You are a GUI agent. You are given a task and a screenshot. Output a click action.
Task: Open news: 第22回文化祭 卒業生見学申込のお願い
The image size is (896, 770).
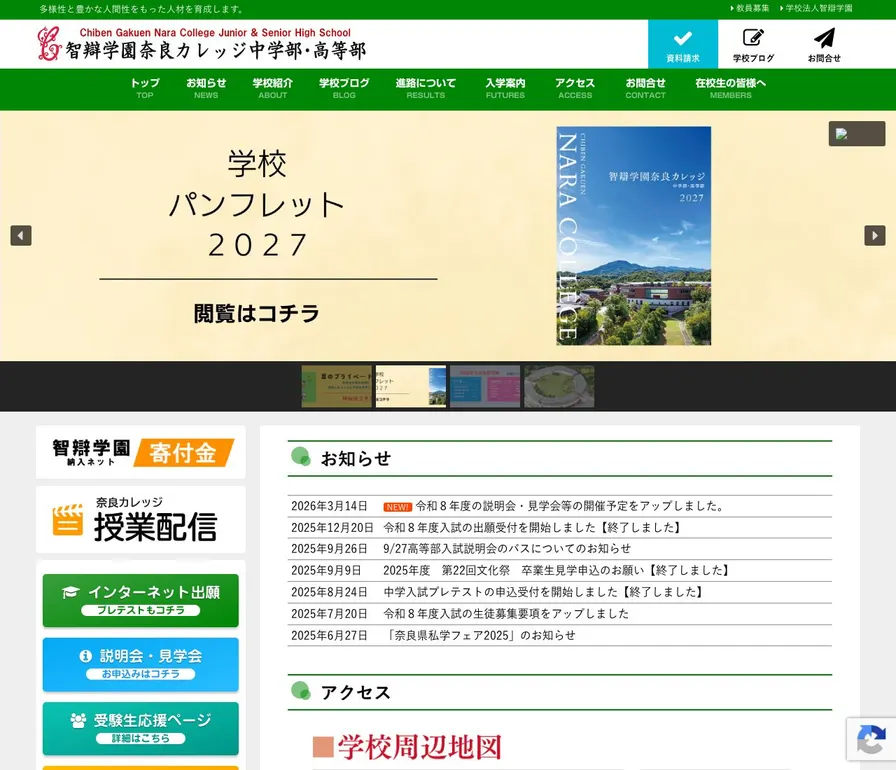click(557, 570)
